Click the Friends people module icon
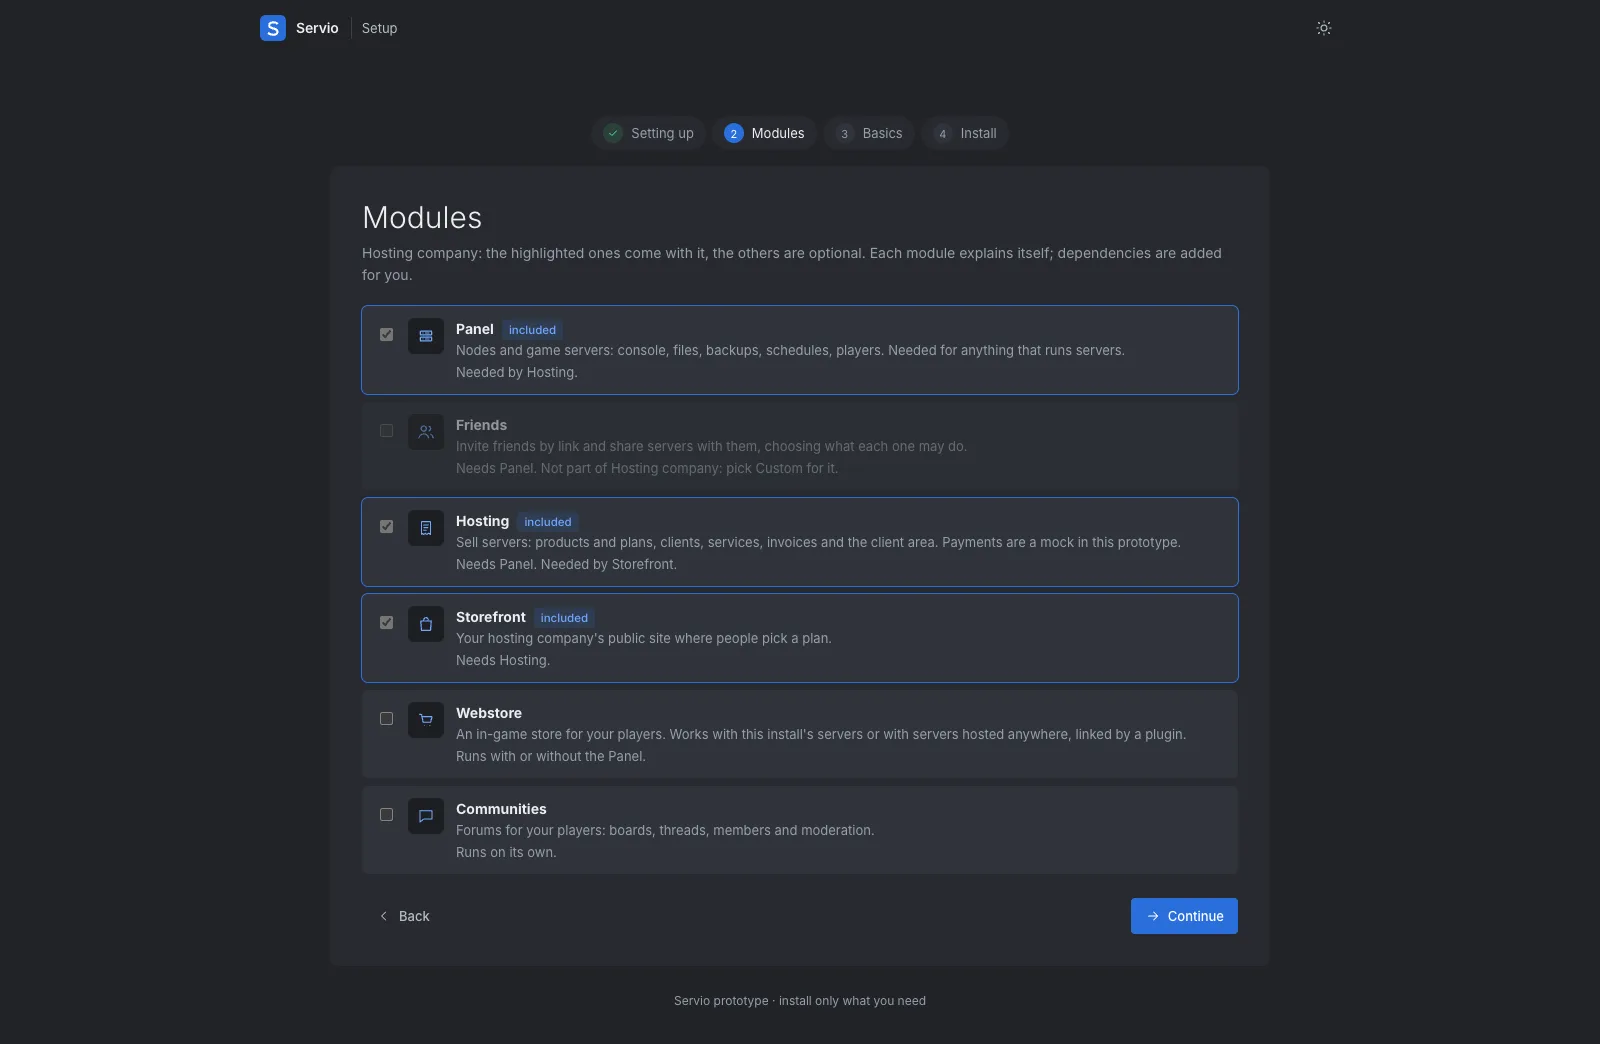1600x1044 pixels. coord(426,432)
